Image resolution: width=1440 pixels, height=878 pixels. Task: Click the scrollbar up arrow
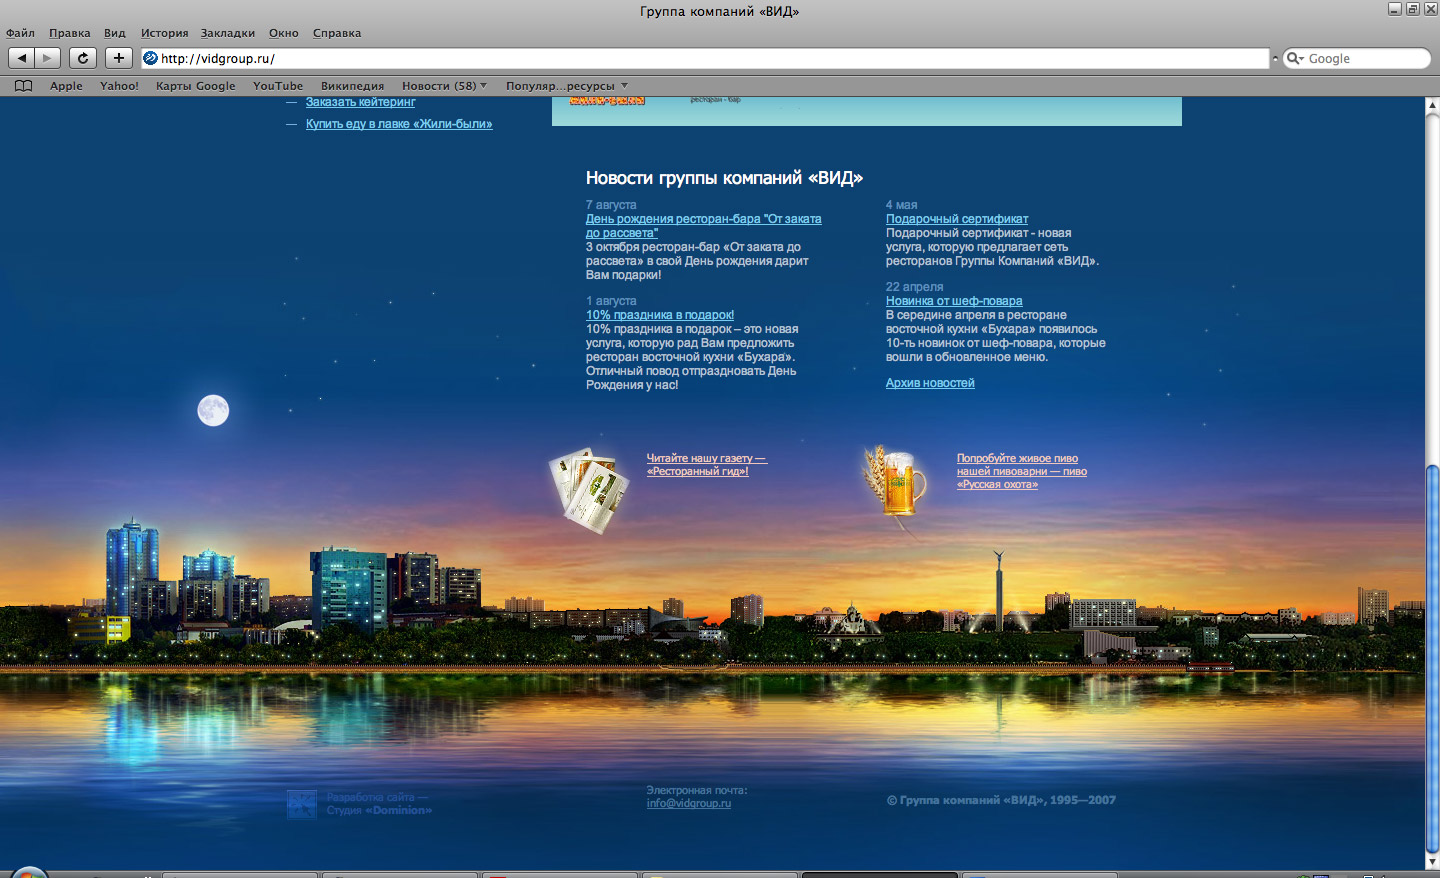point(1432,105)
